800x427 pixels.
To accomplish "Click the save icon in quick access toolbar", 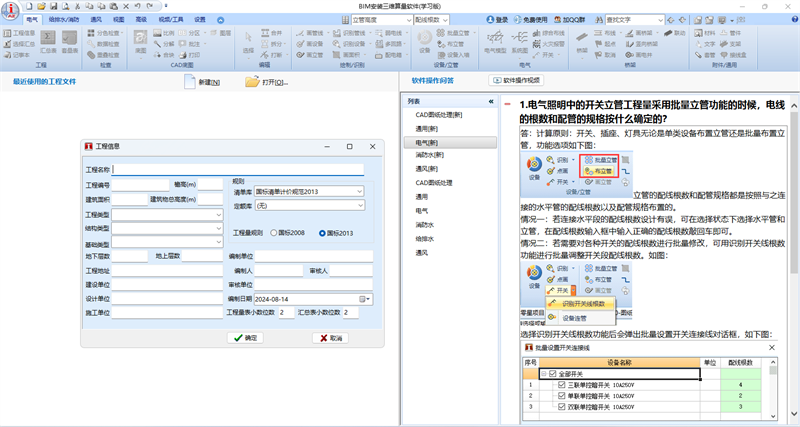I will coord(53,6).
